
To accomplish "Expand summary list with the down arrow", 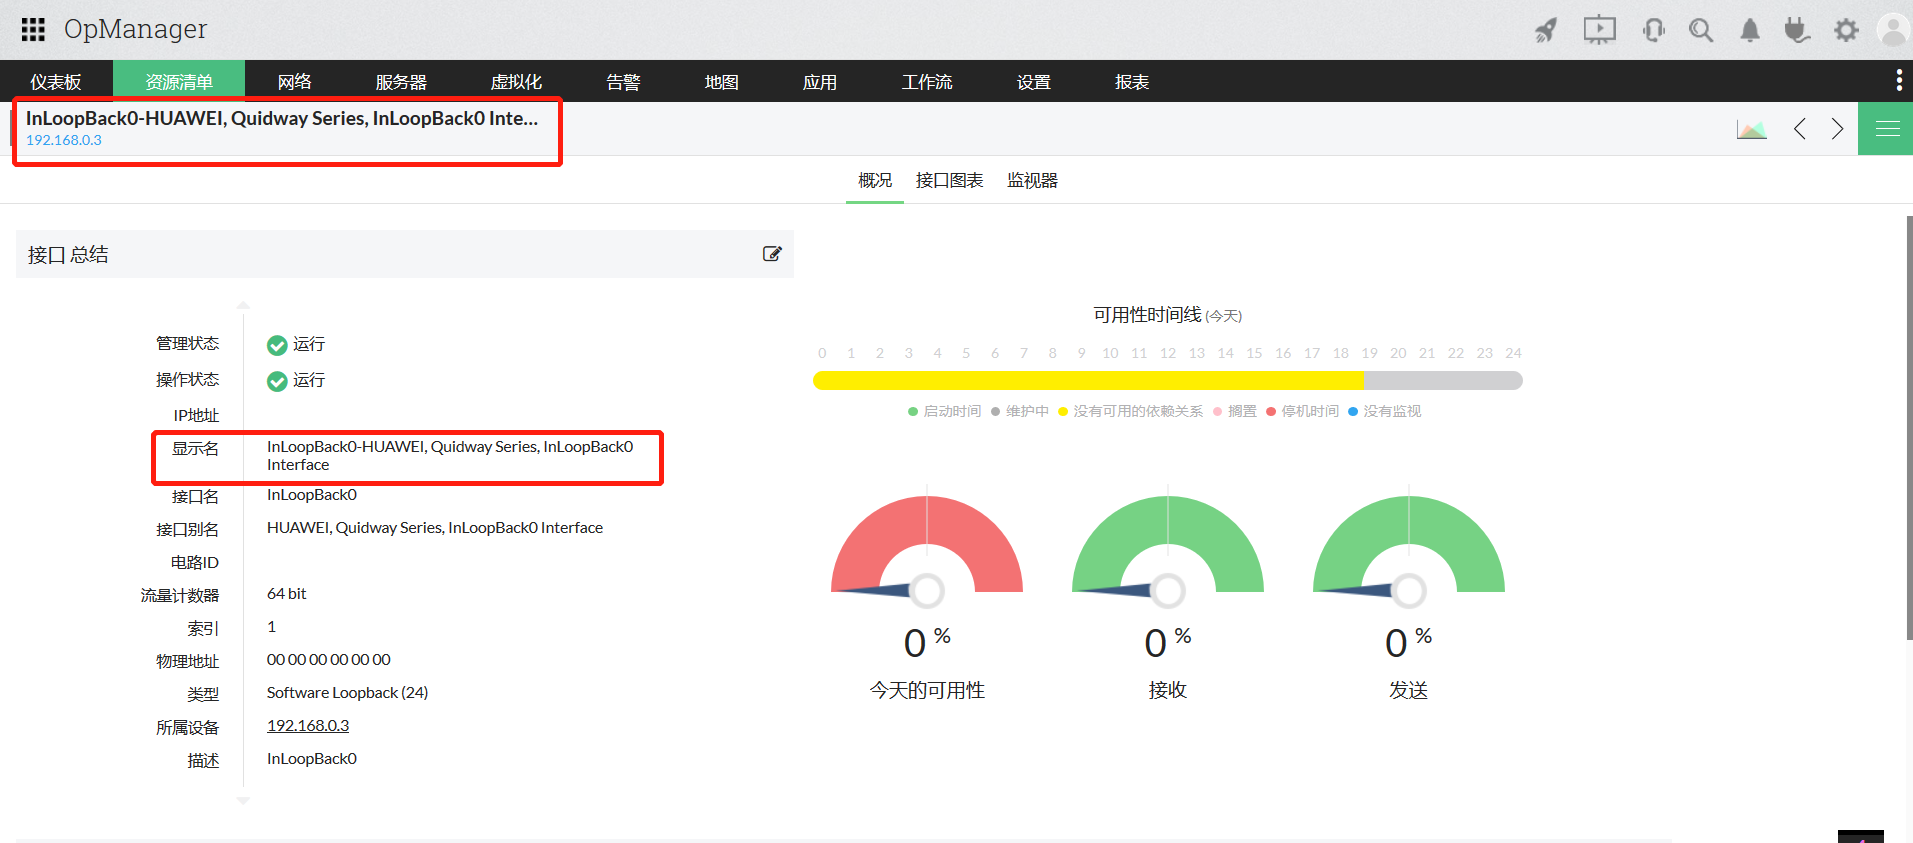I will (243, 800).
